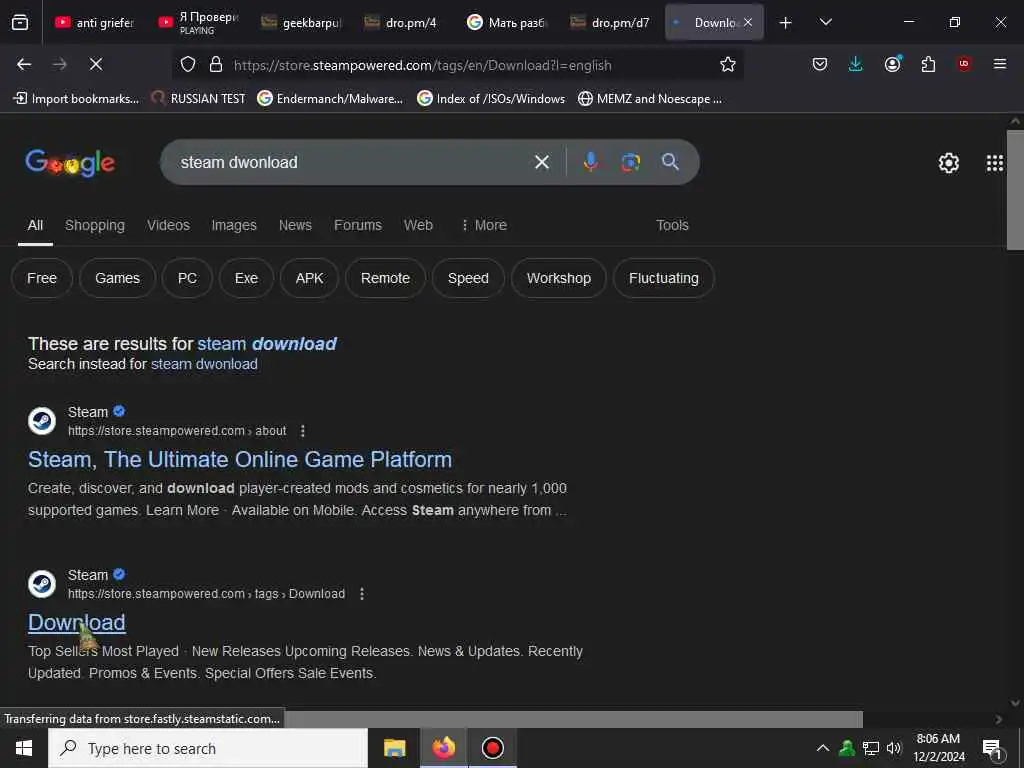The image size is (1024, 768).
Task: Apply the Free filter chip
Action: (42, 278)
